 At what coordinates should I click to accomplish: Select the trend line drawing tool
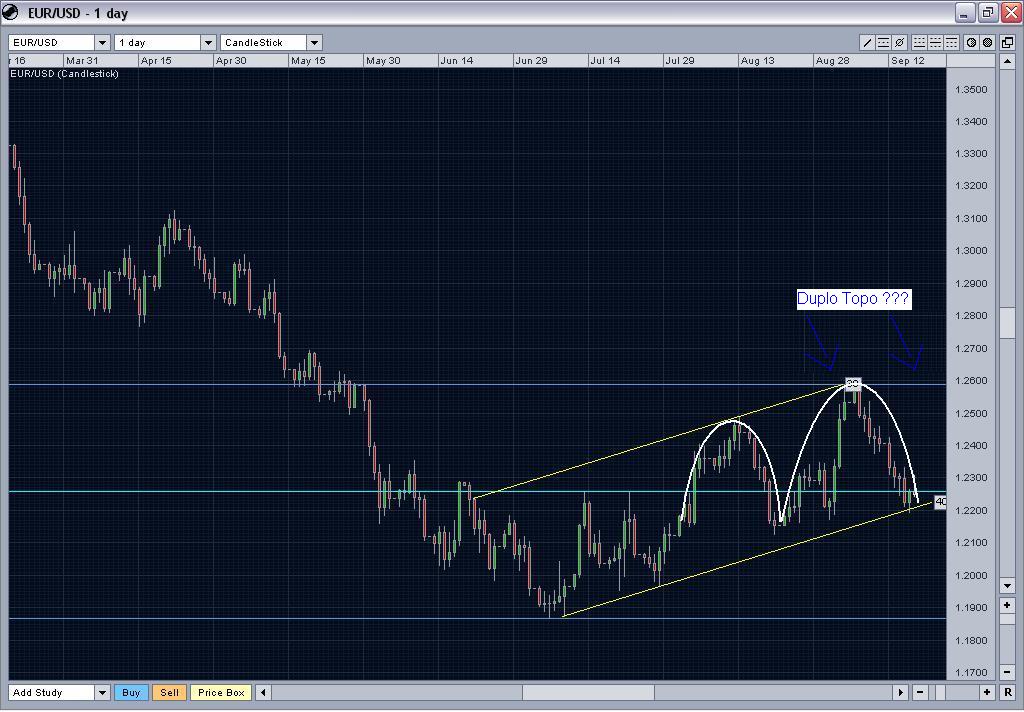tap(867, 42)
